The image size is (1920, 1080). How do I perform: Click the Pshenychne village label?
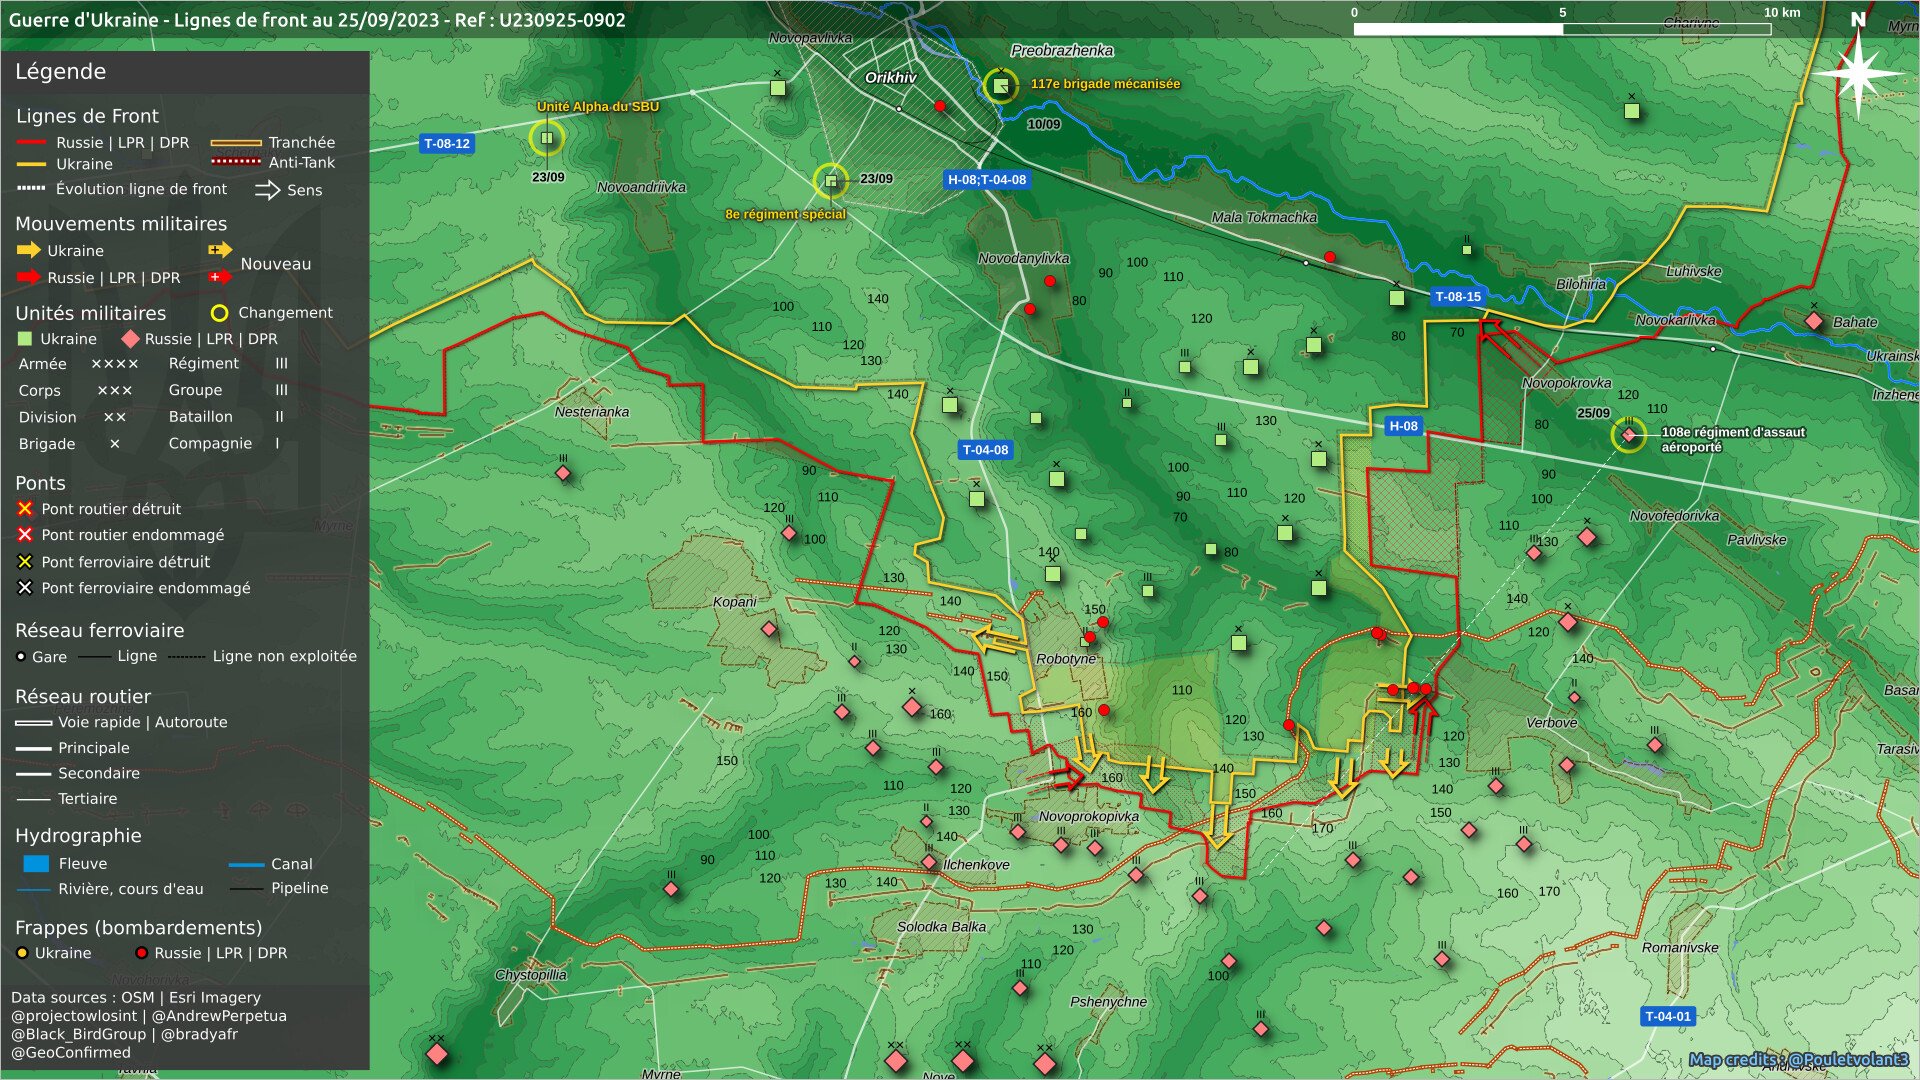pos(1108,1002)
